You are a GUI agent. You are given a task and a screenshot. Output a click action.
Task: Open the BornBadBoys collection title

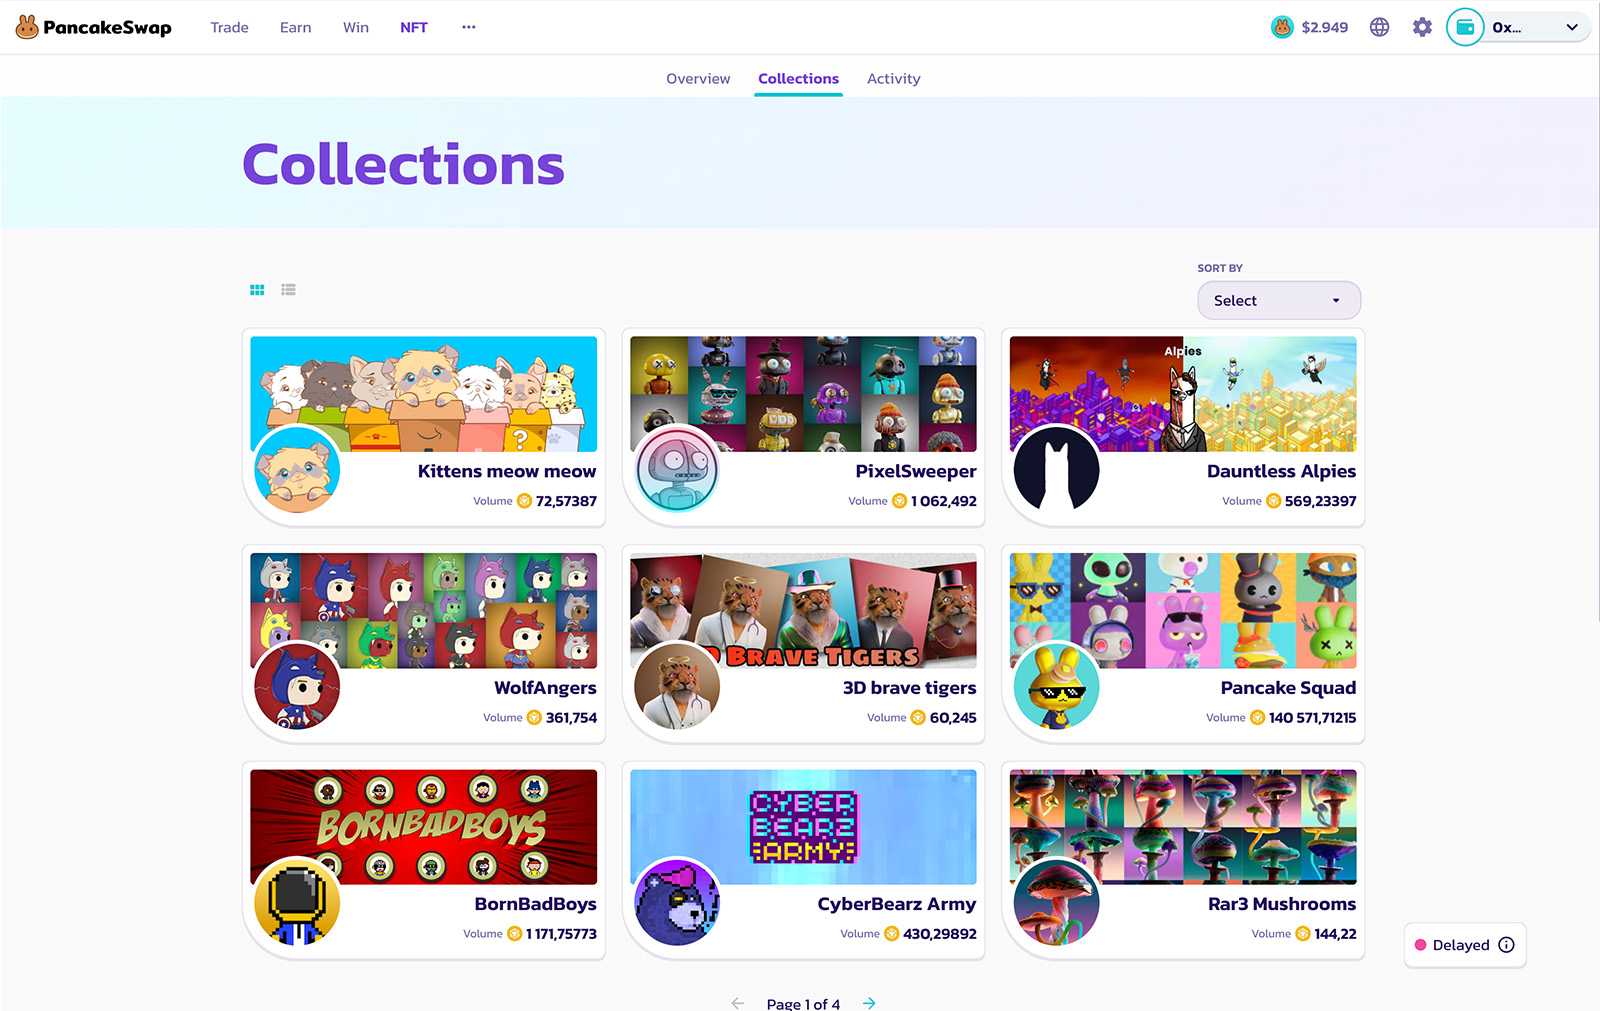(x=535, y=904)
